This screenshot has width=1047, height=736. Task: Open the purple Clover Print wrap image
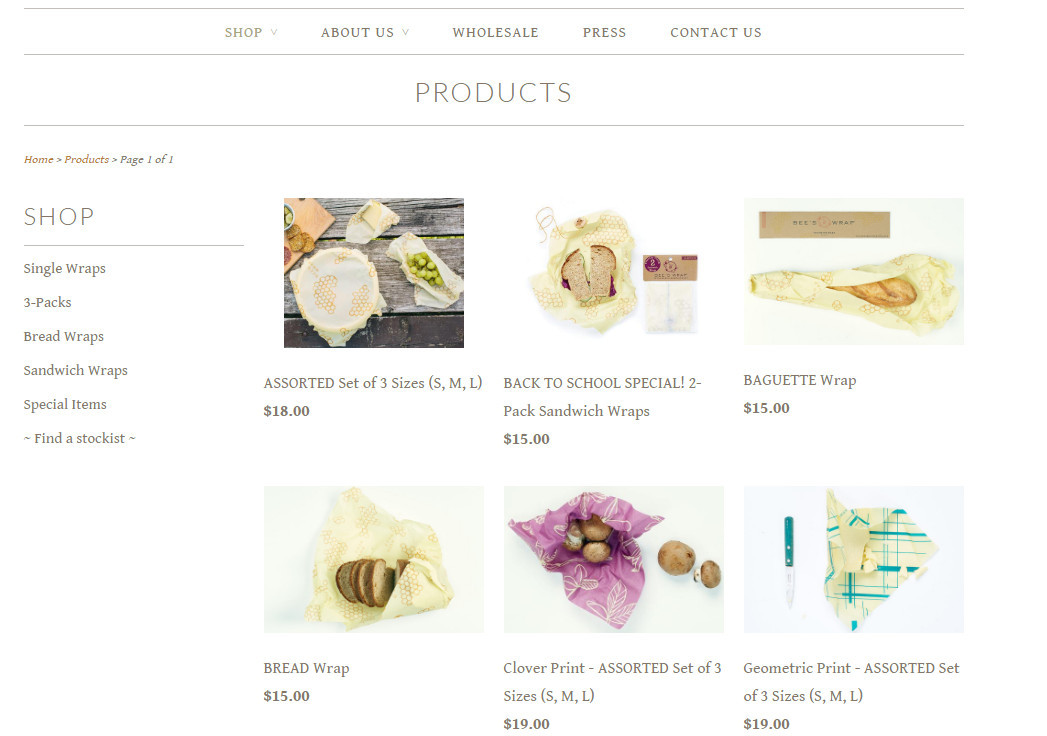point(614,560)
